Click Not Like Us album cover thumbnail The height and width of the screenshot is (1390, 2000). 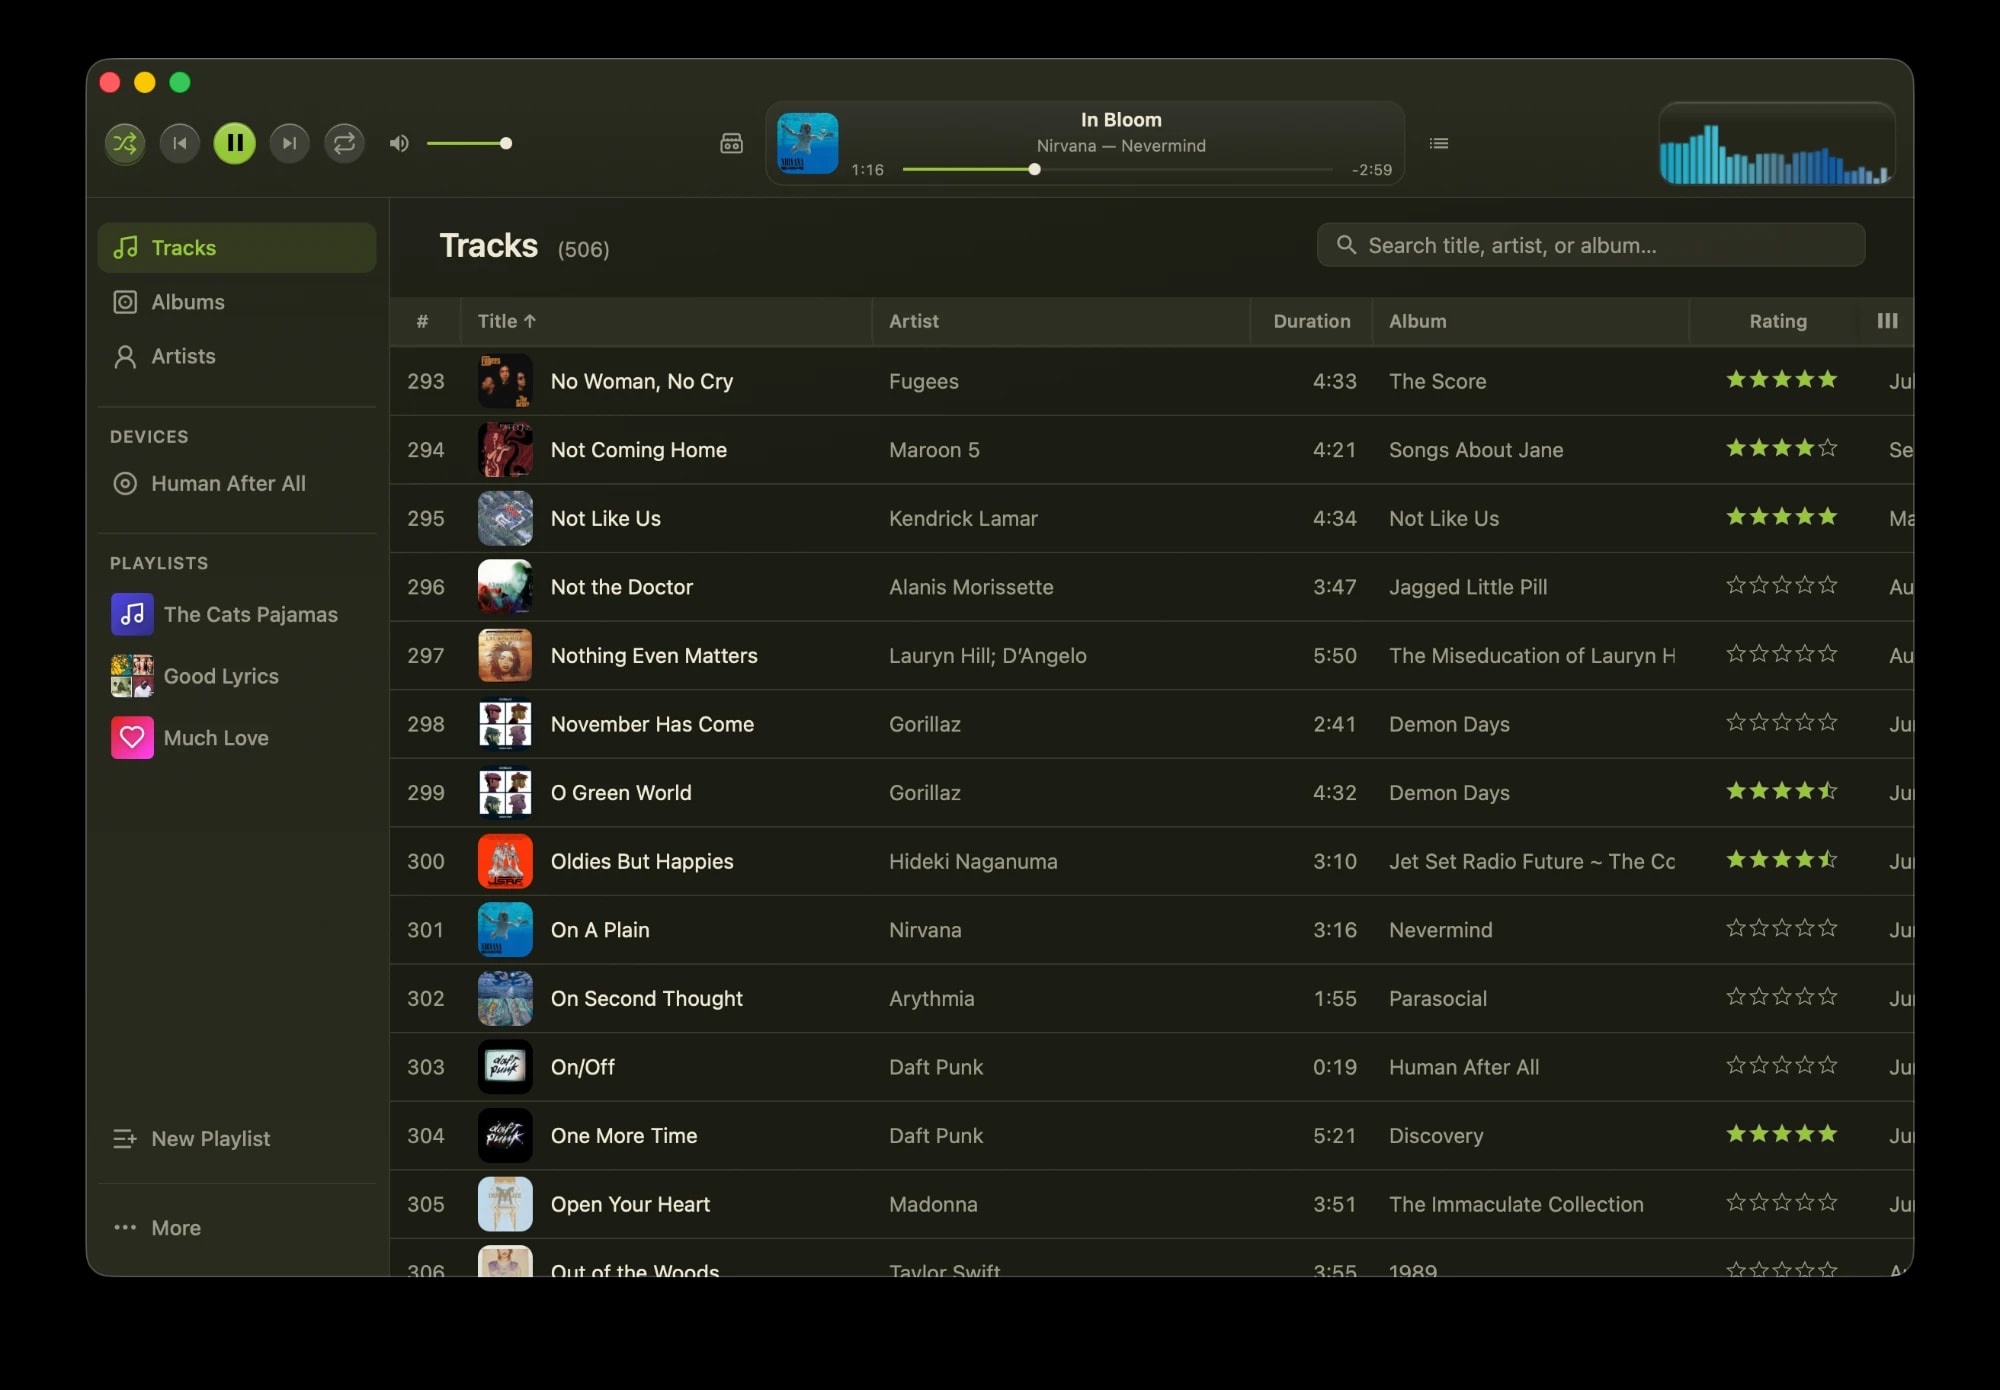(505, 518)
